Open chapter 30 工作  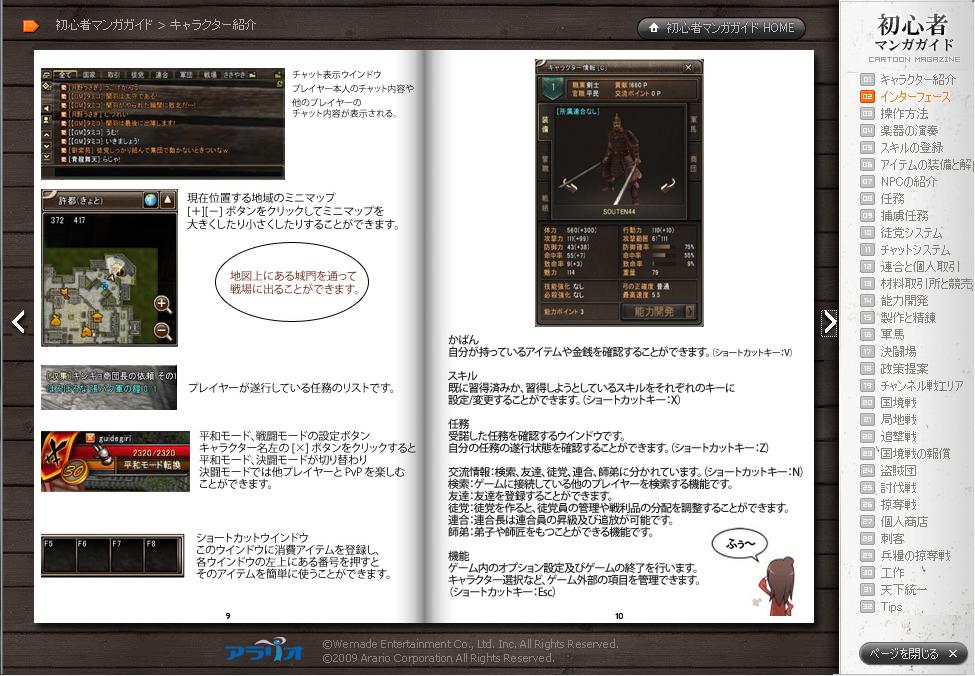click(x=883, y=573)
